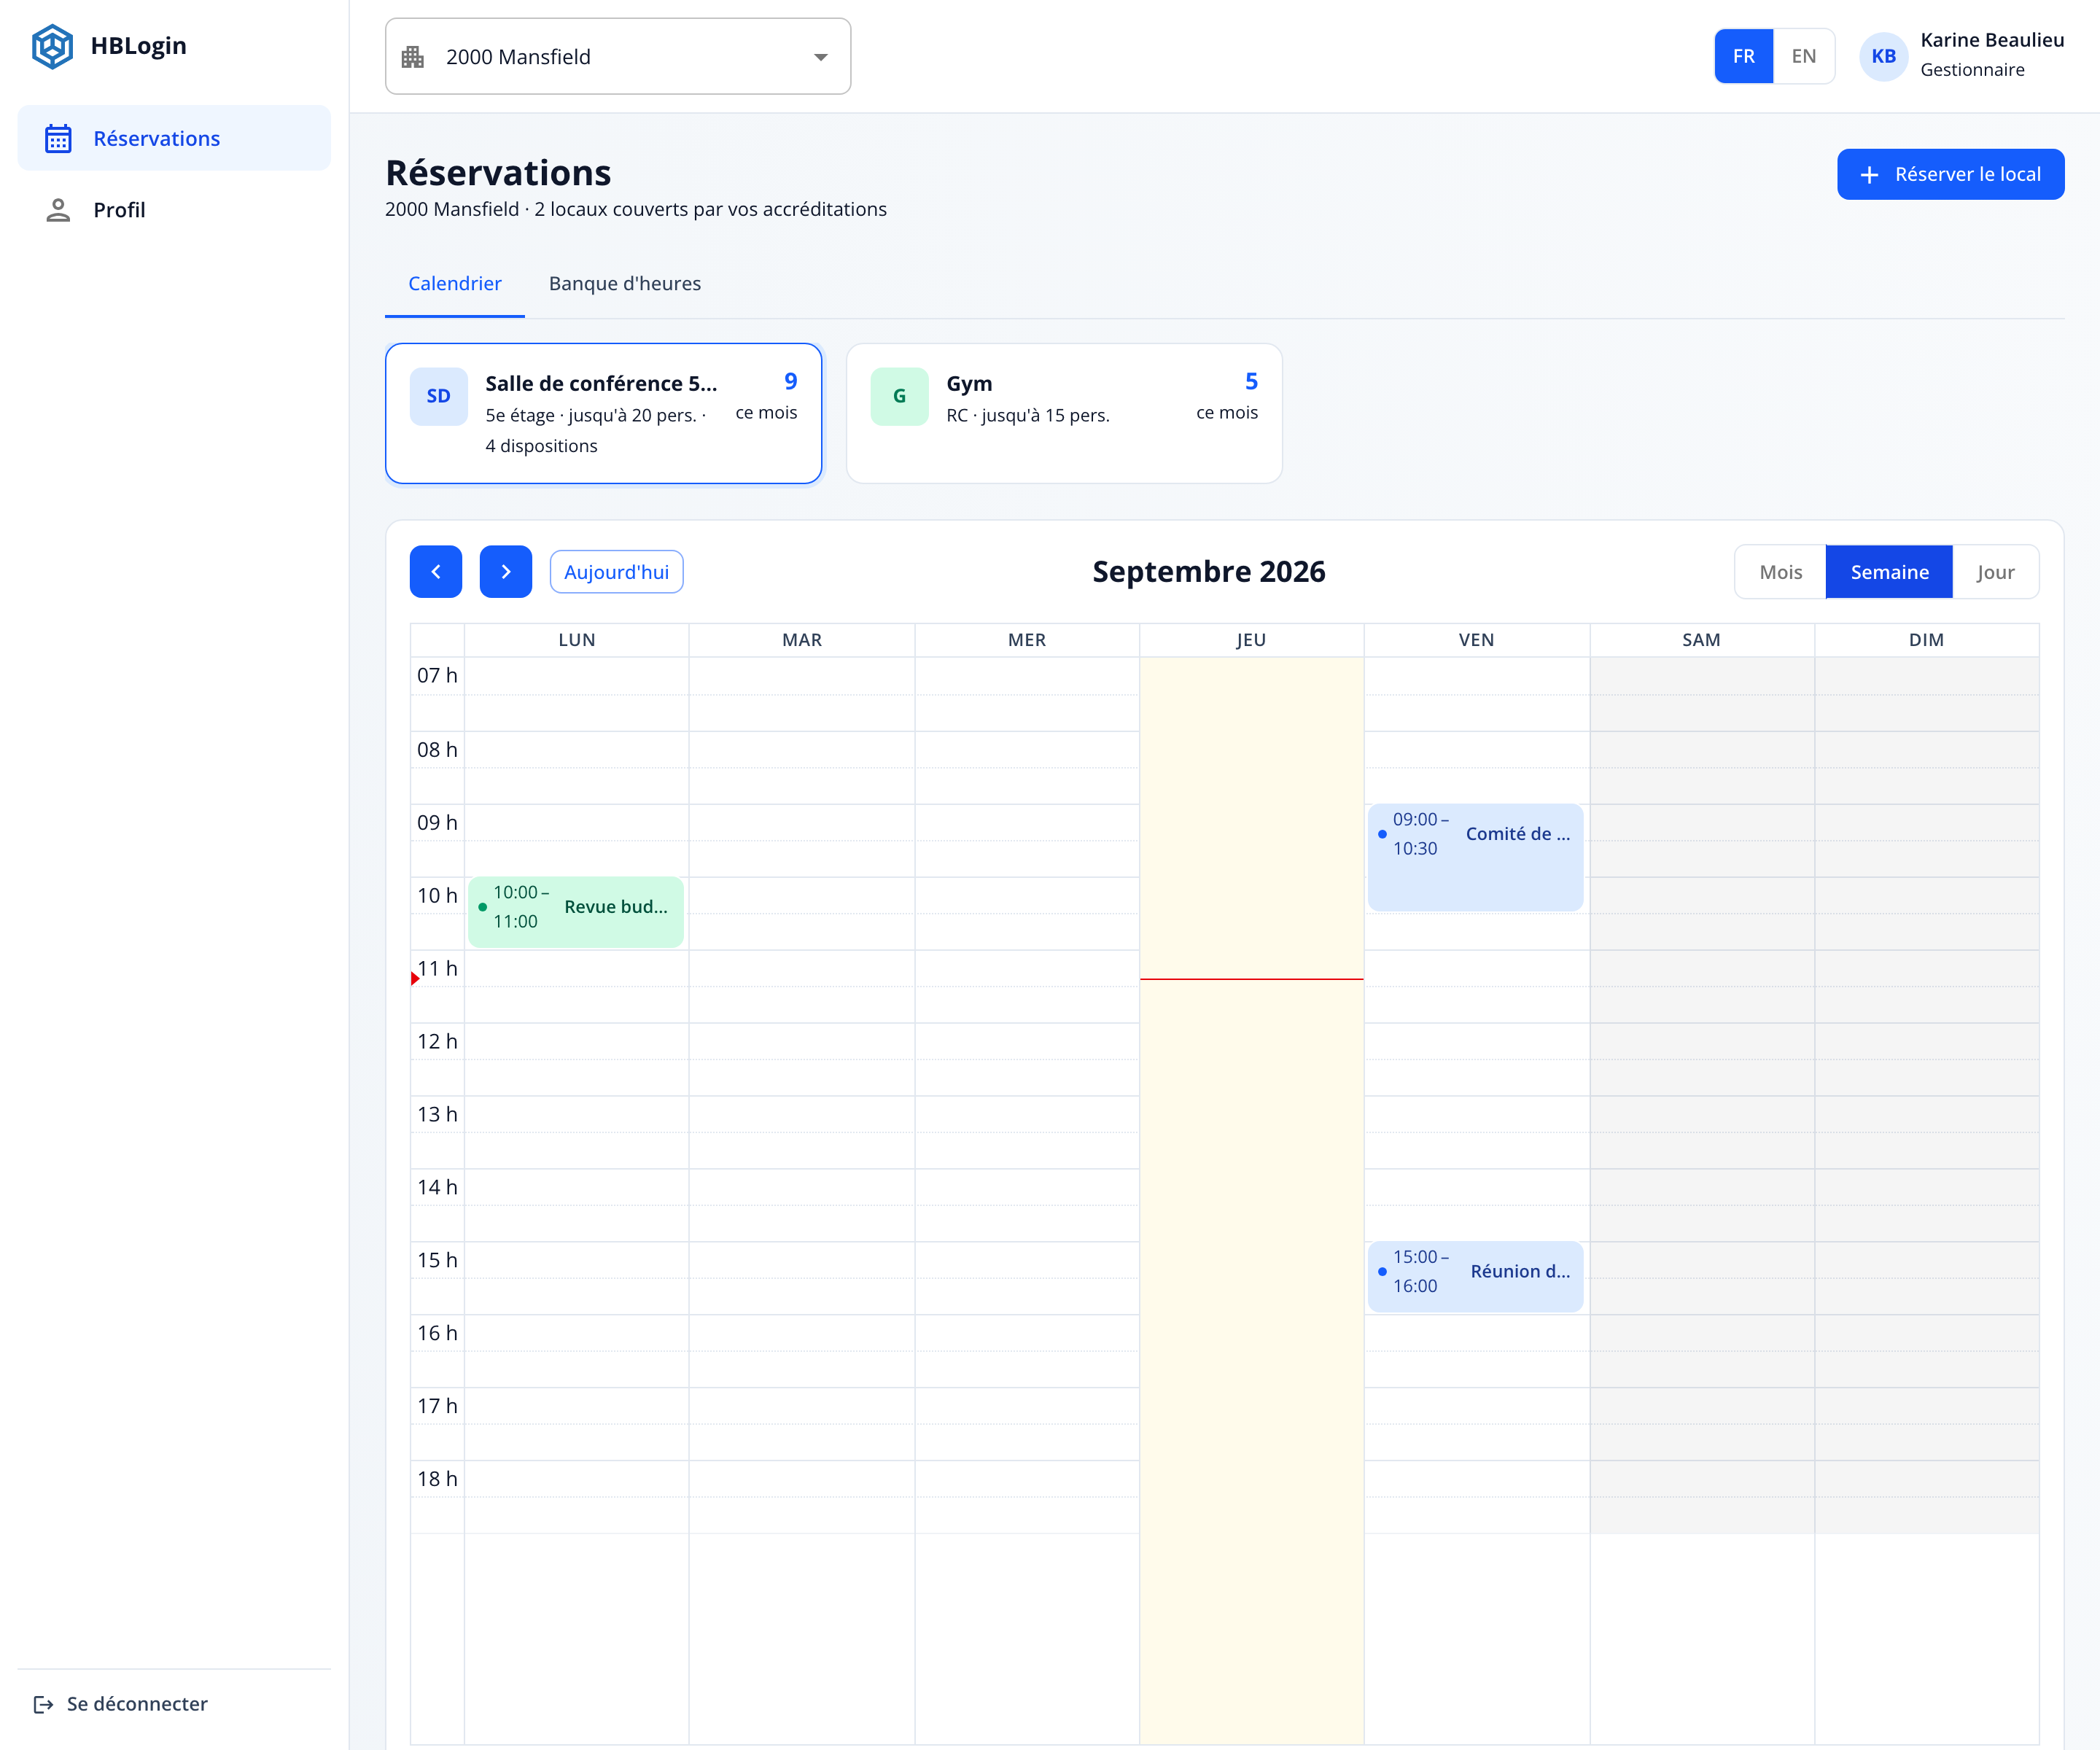
Task: Switch to the Calendrier tab
Action: [x=455, y=284]
